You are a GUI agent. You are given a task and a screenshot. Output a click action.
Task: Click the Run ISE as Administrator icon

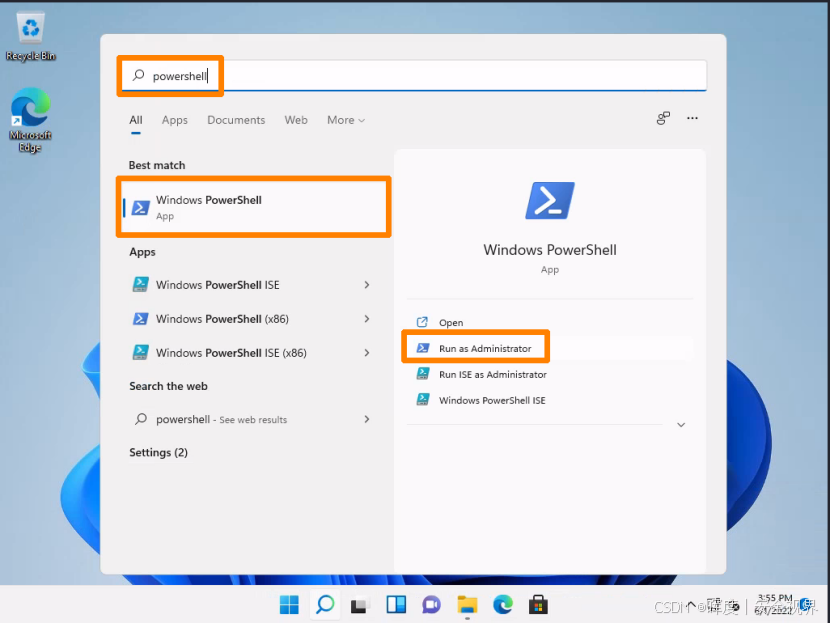click(422, 374)
